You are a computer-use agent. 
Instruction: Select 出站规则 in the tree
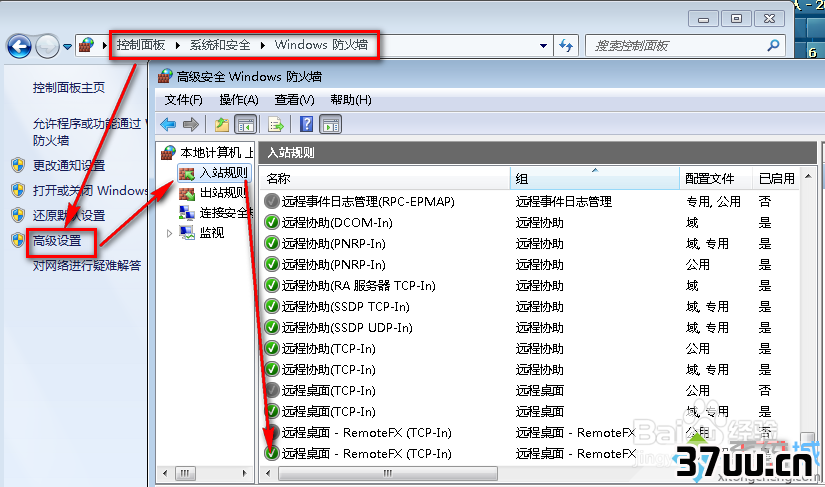[215, 192]
